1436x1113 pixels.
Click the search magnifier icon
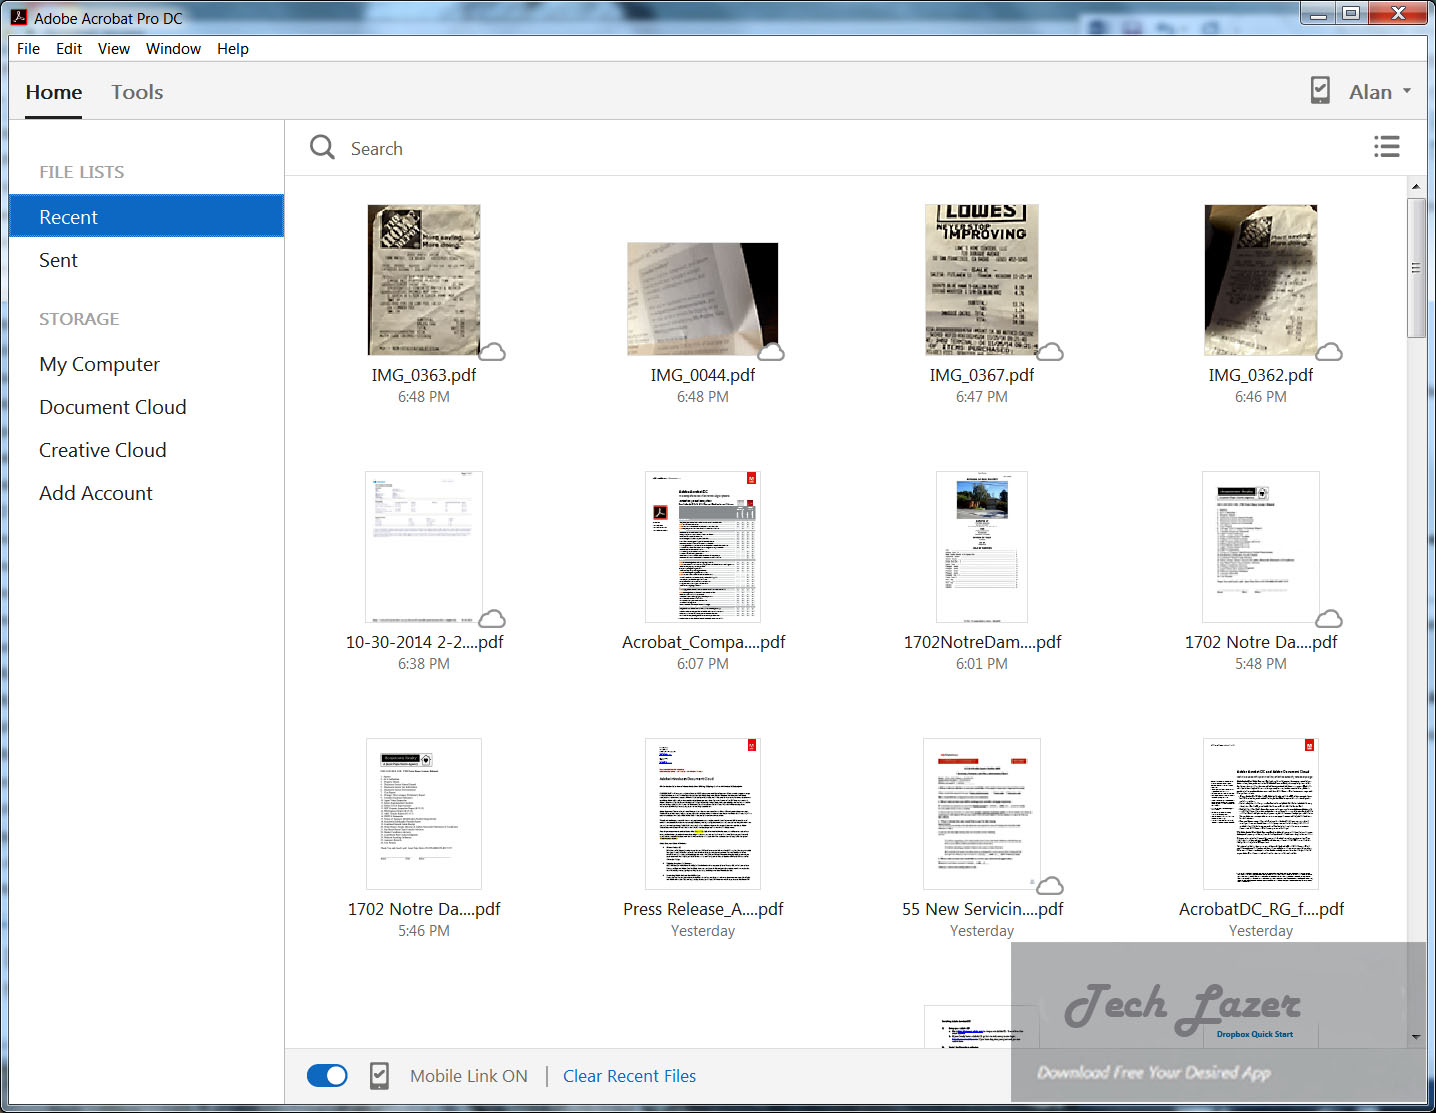click(322, 148)
